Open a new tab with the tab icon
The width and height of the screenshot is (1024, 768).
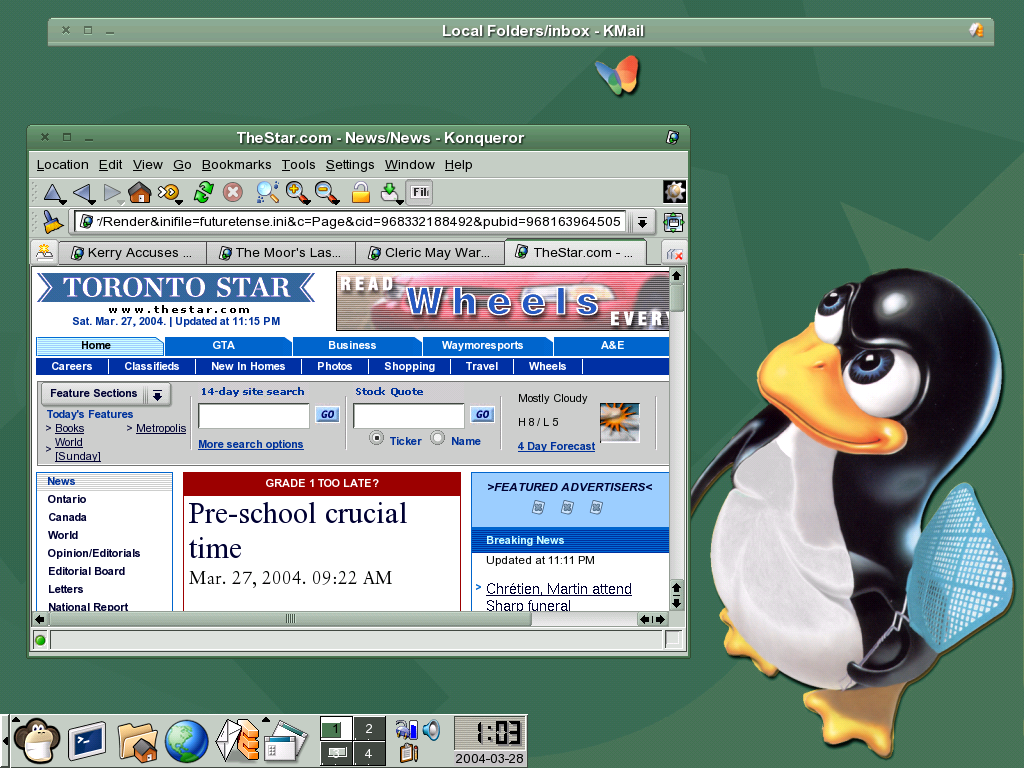coord(44,252)
